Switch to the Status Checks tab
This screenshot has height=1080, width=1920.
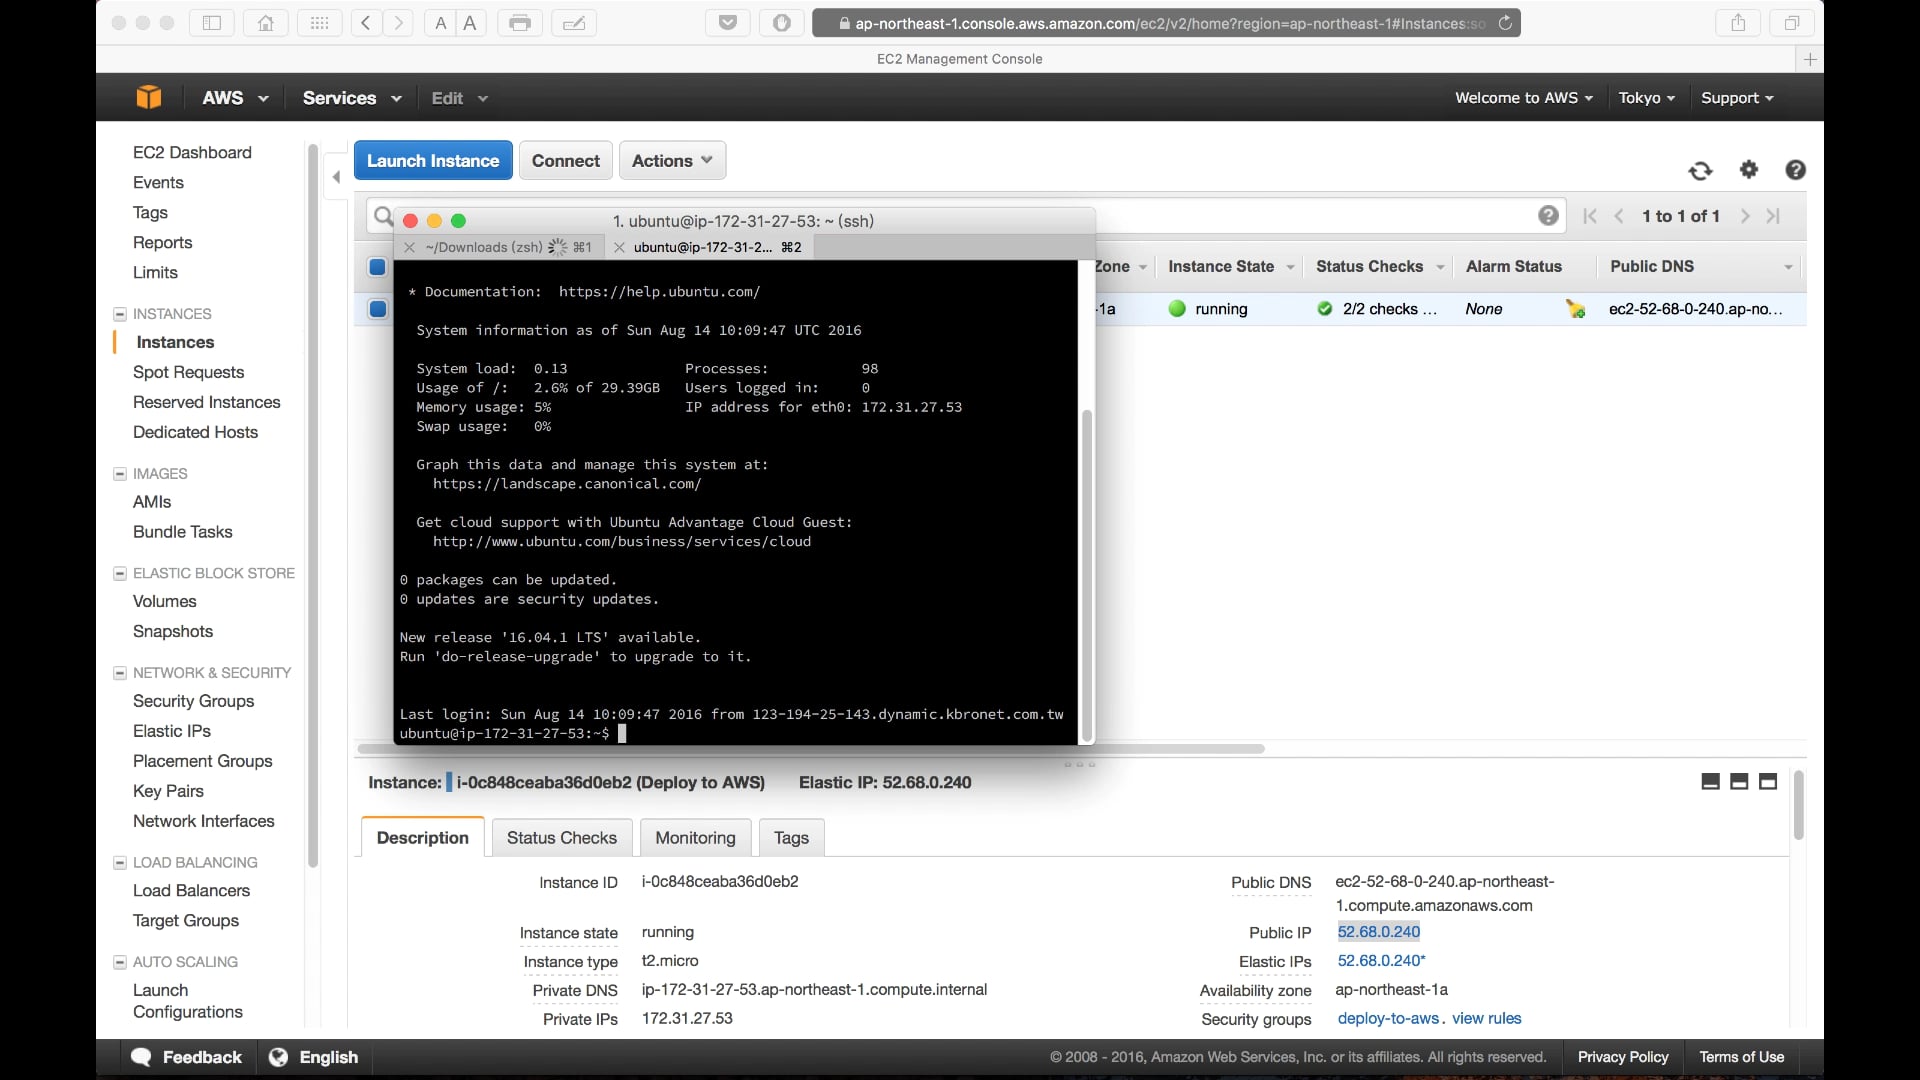click(x=561, y=838)
